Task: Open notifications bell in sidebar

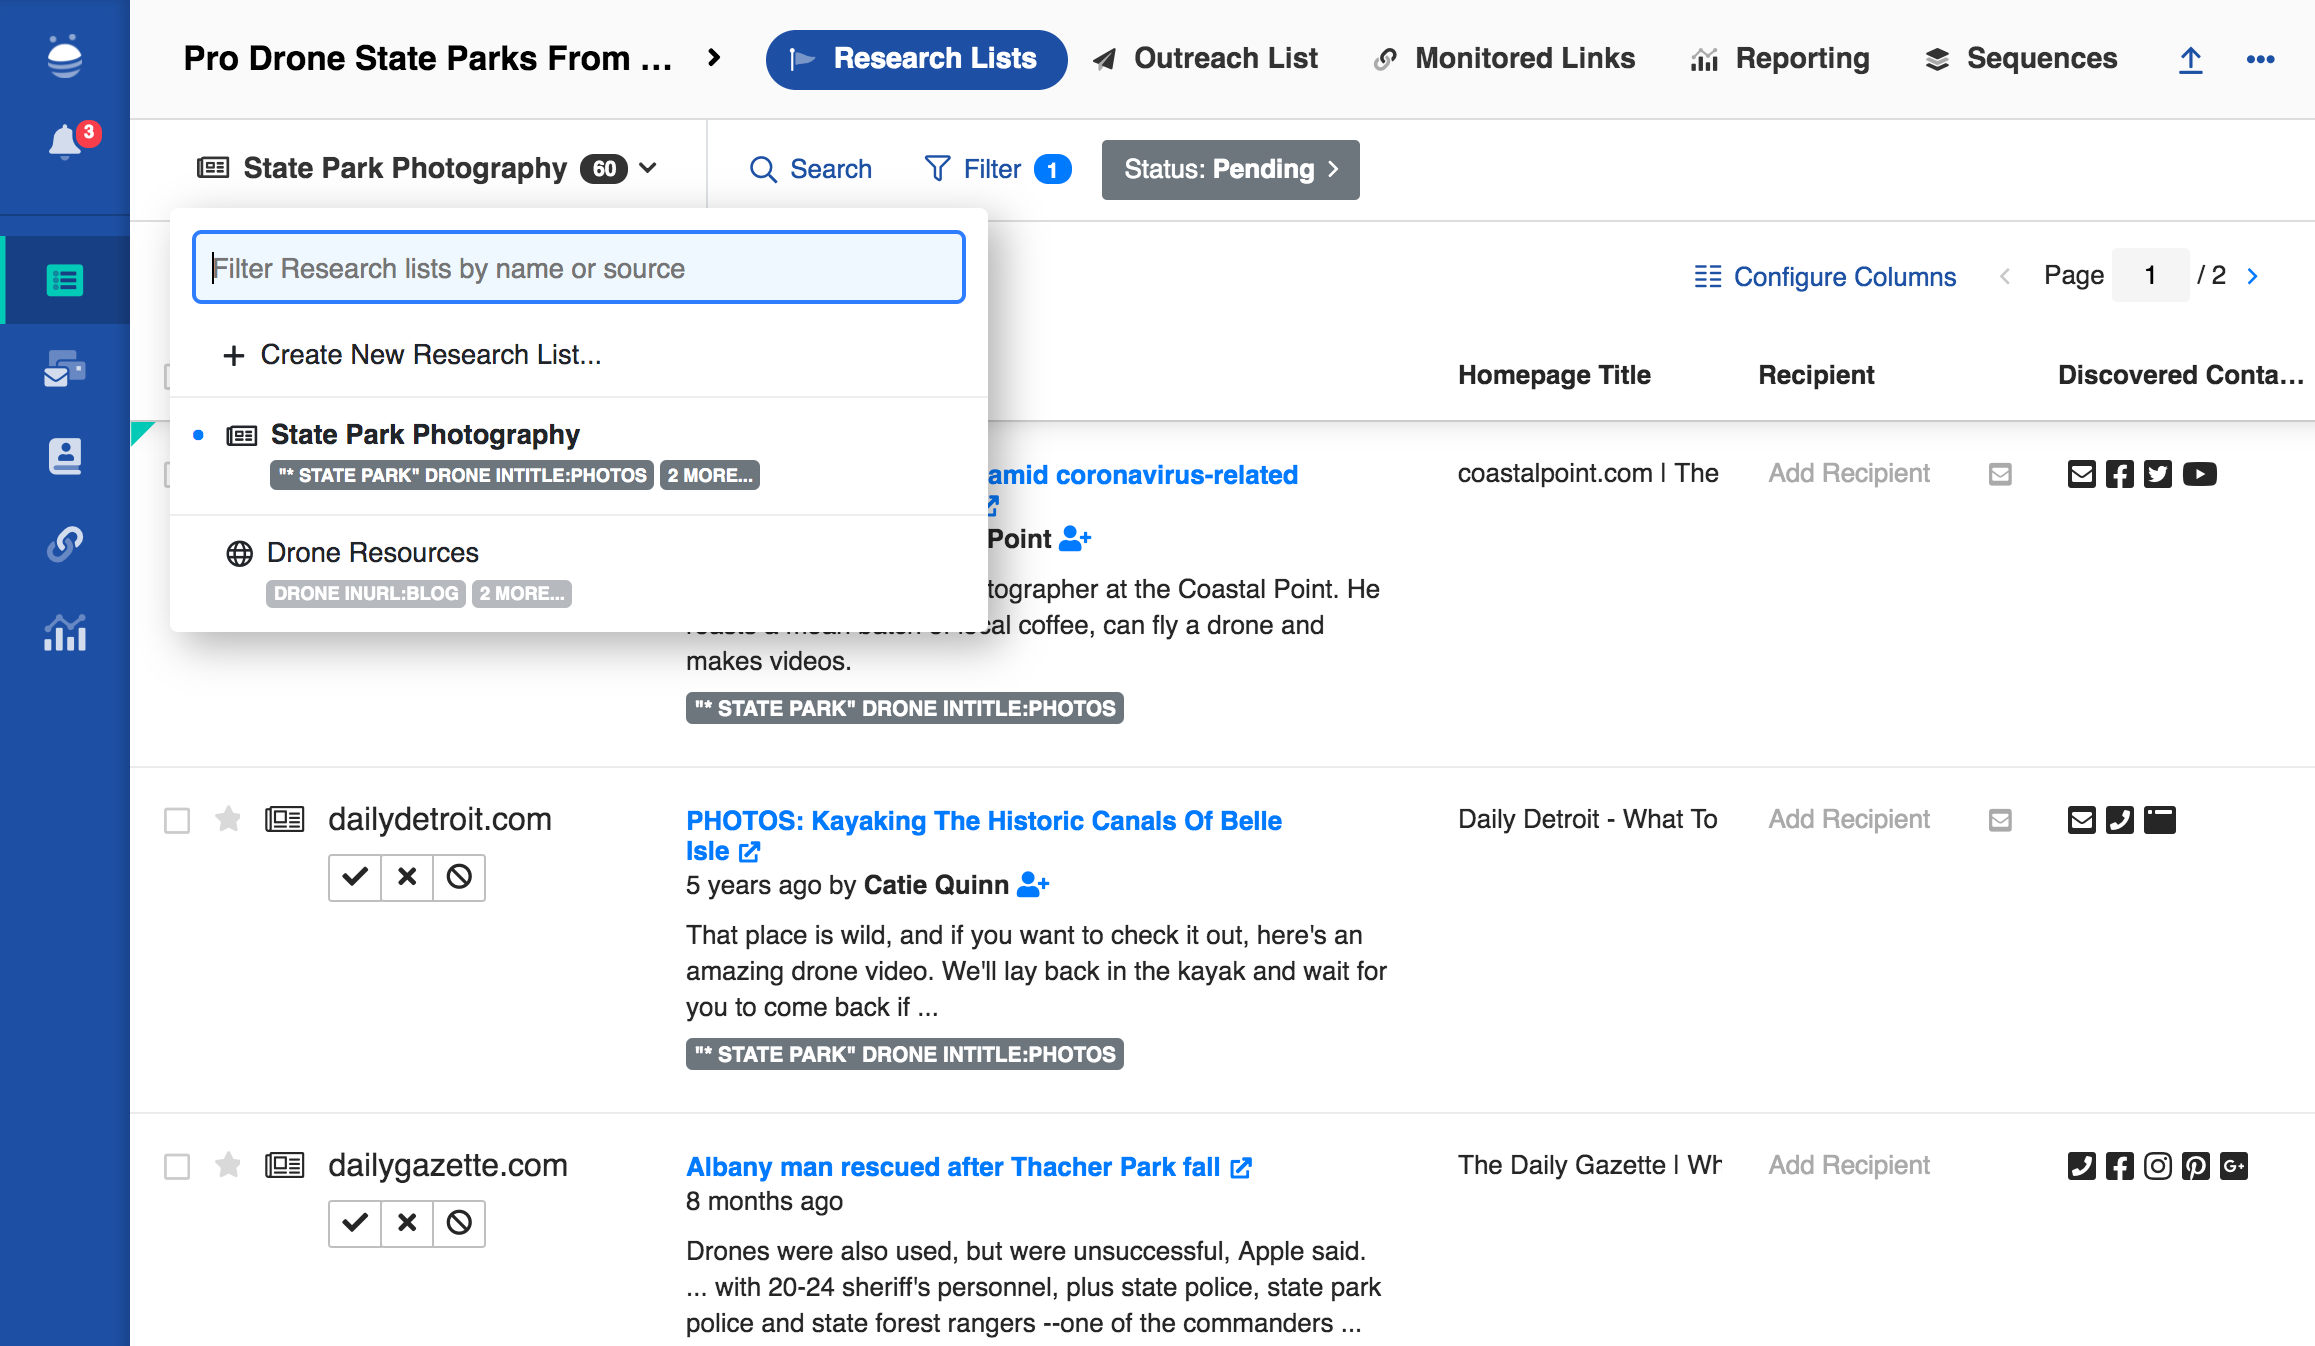Action: (x=65, y=142)
